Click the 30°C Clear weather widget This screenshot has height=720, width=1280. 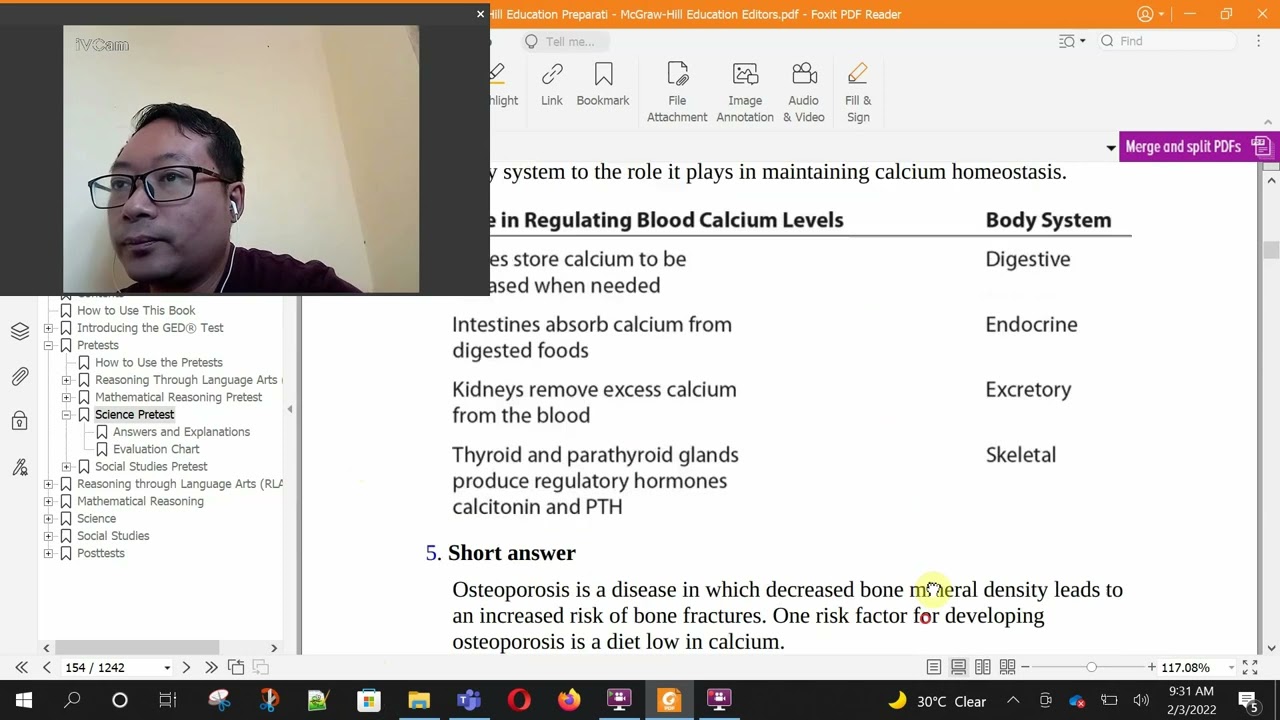tap(937, 701)
